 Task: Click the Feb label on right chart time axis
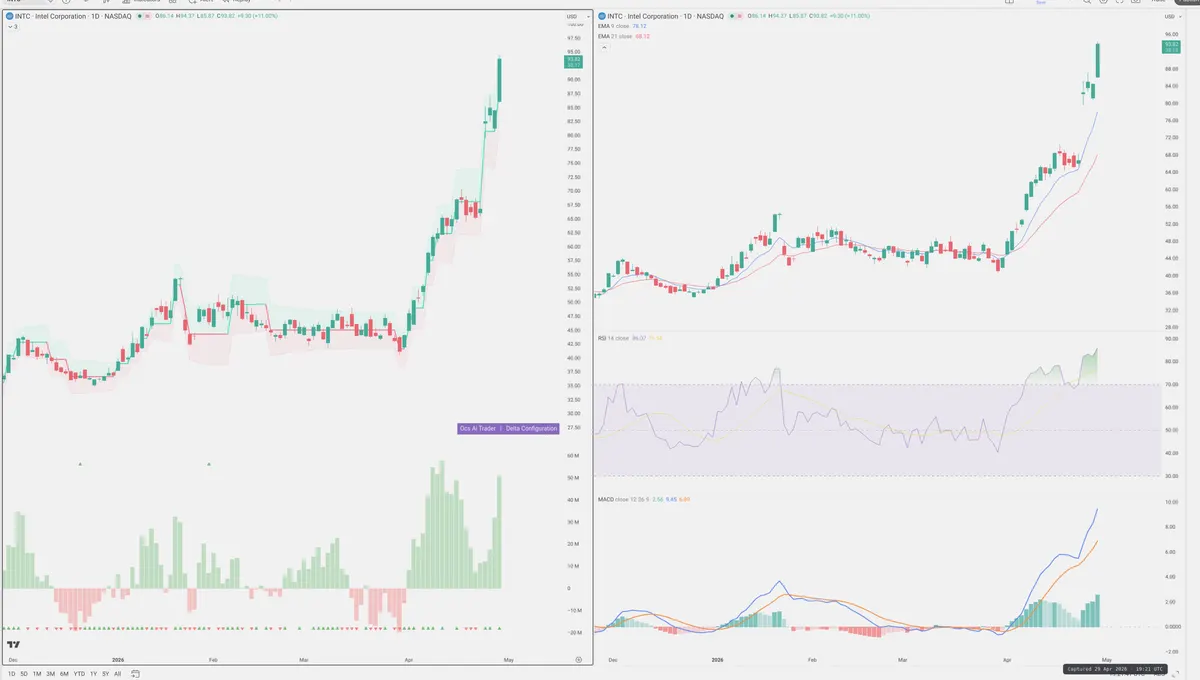[x=811, y=660]
